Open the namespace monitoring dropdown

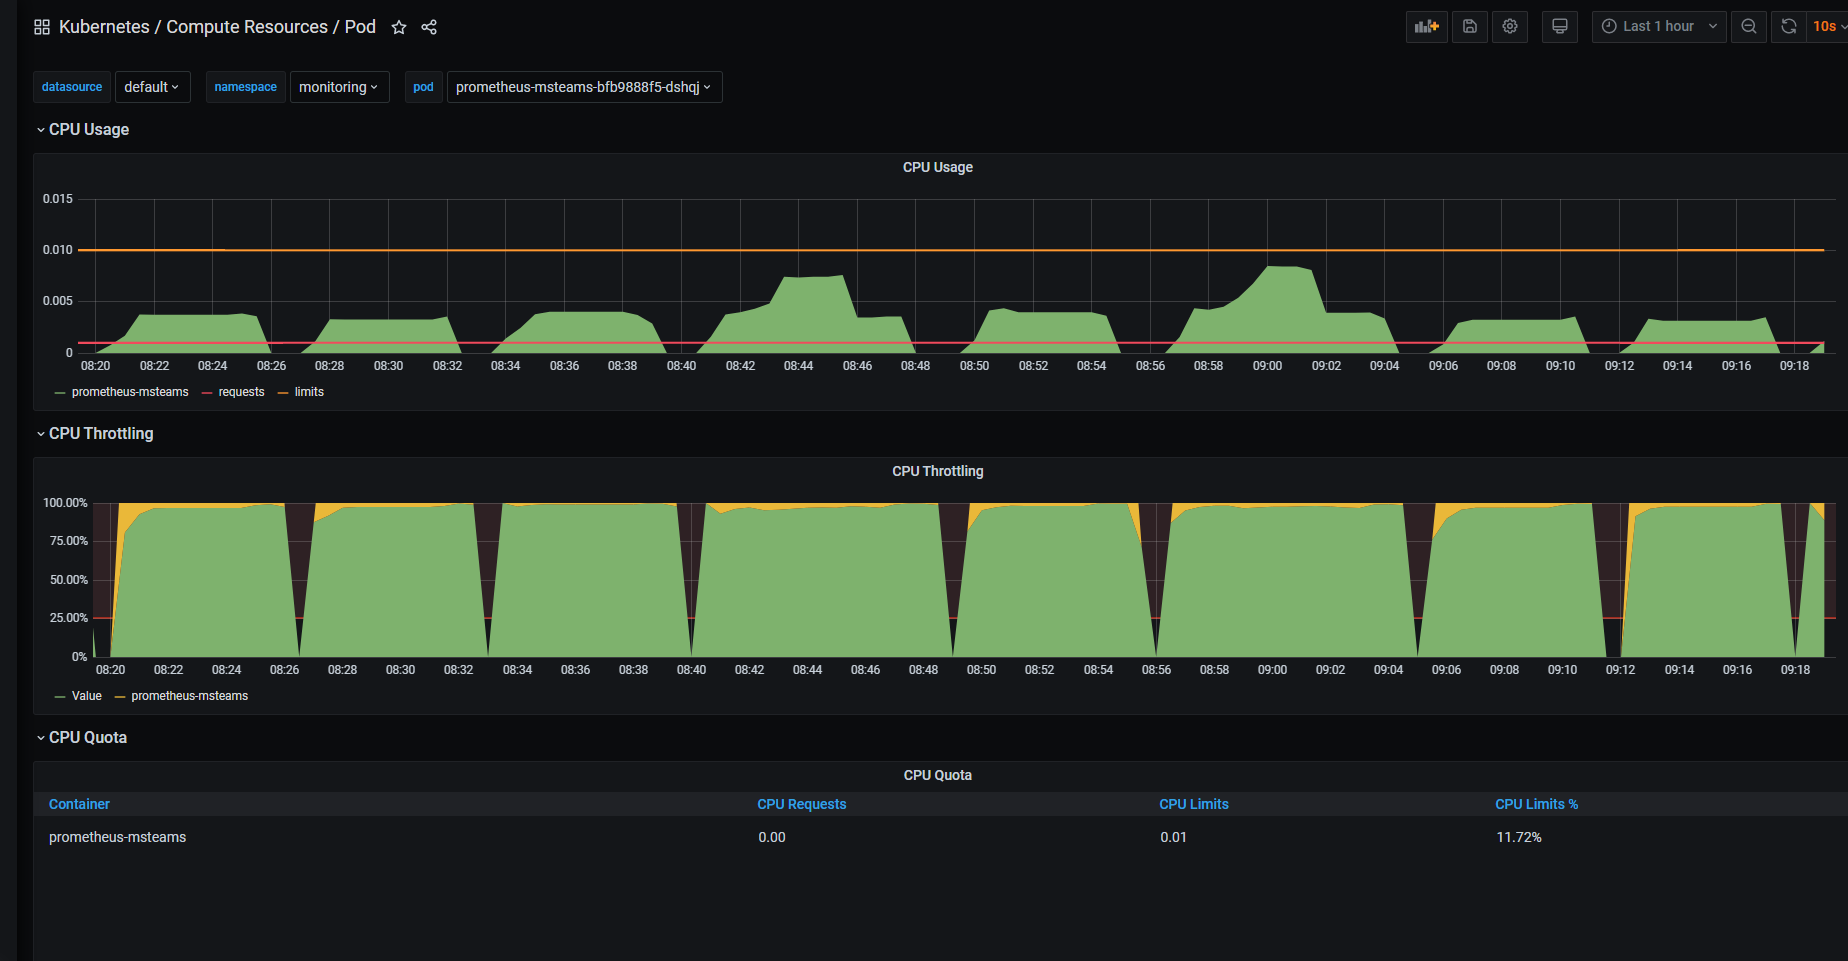[339, 87]
